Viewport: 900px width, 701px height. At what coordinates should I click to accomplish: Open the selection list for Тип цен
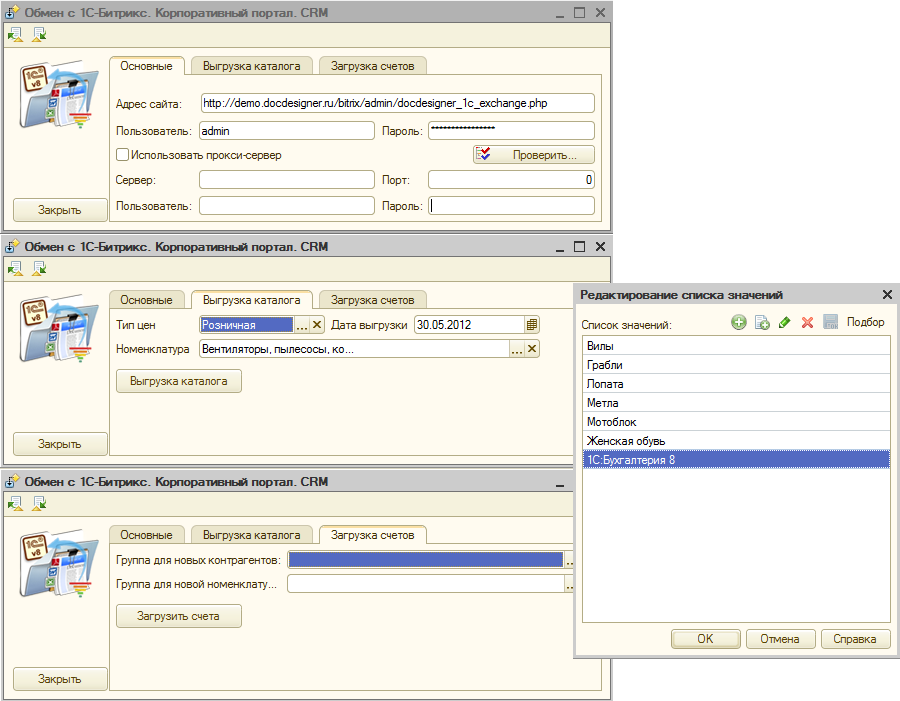coord(302,325)
